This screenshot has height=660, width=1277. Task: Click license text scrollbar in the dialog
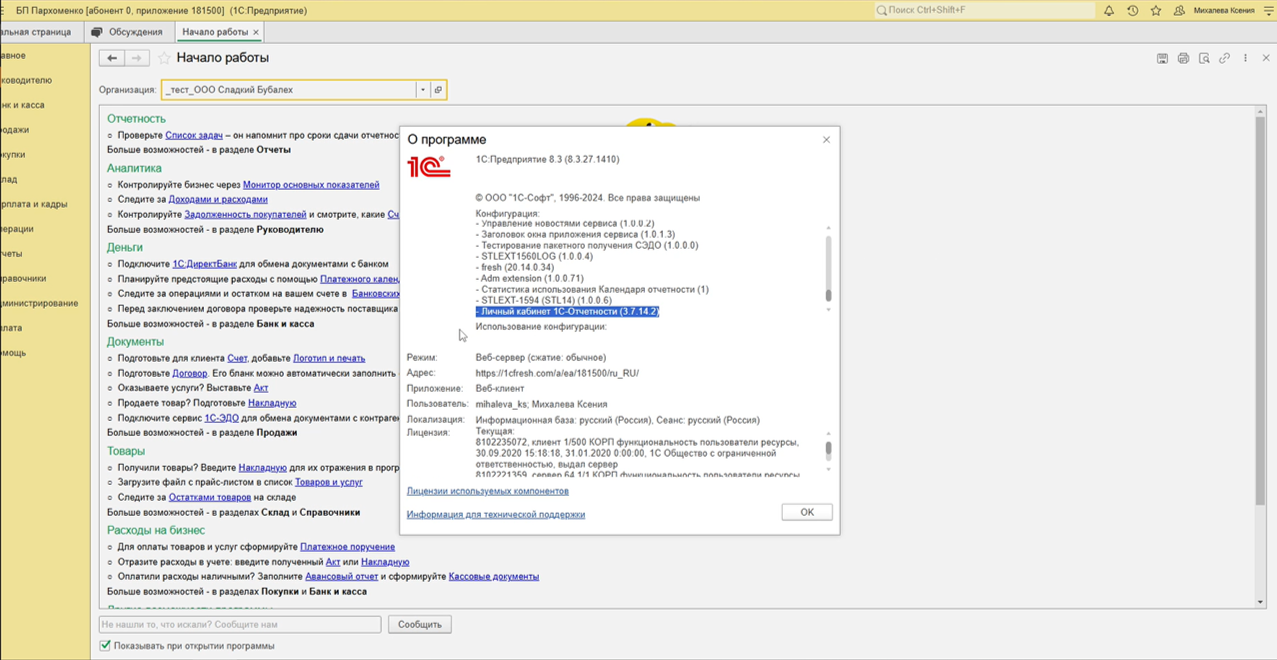pos(828,452)
